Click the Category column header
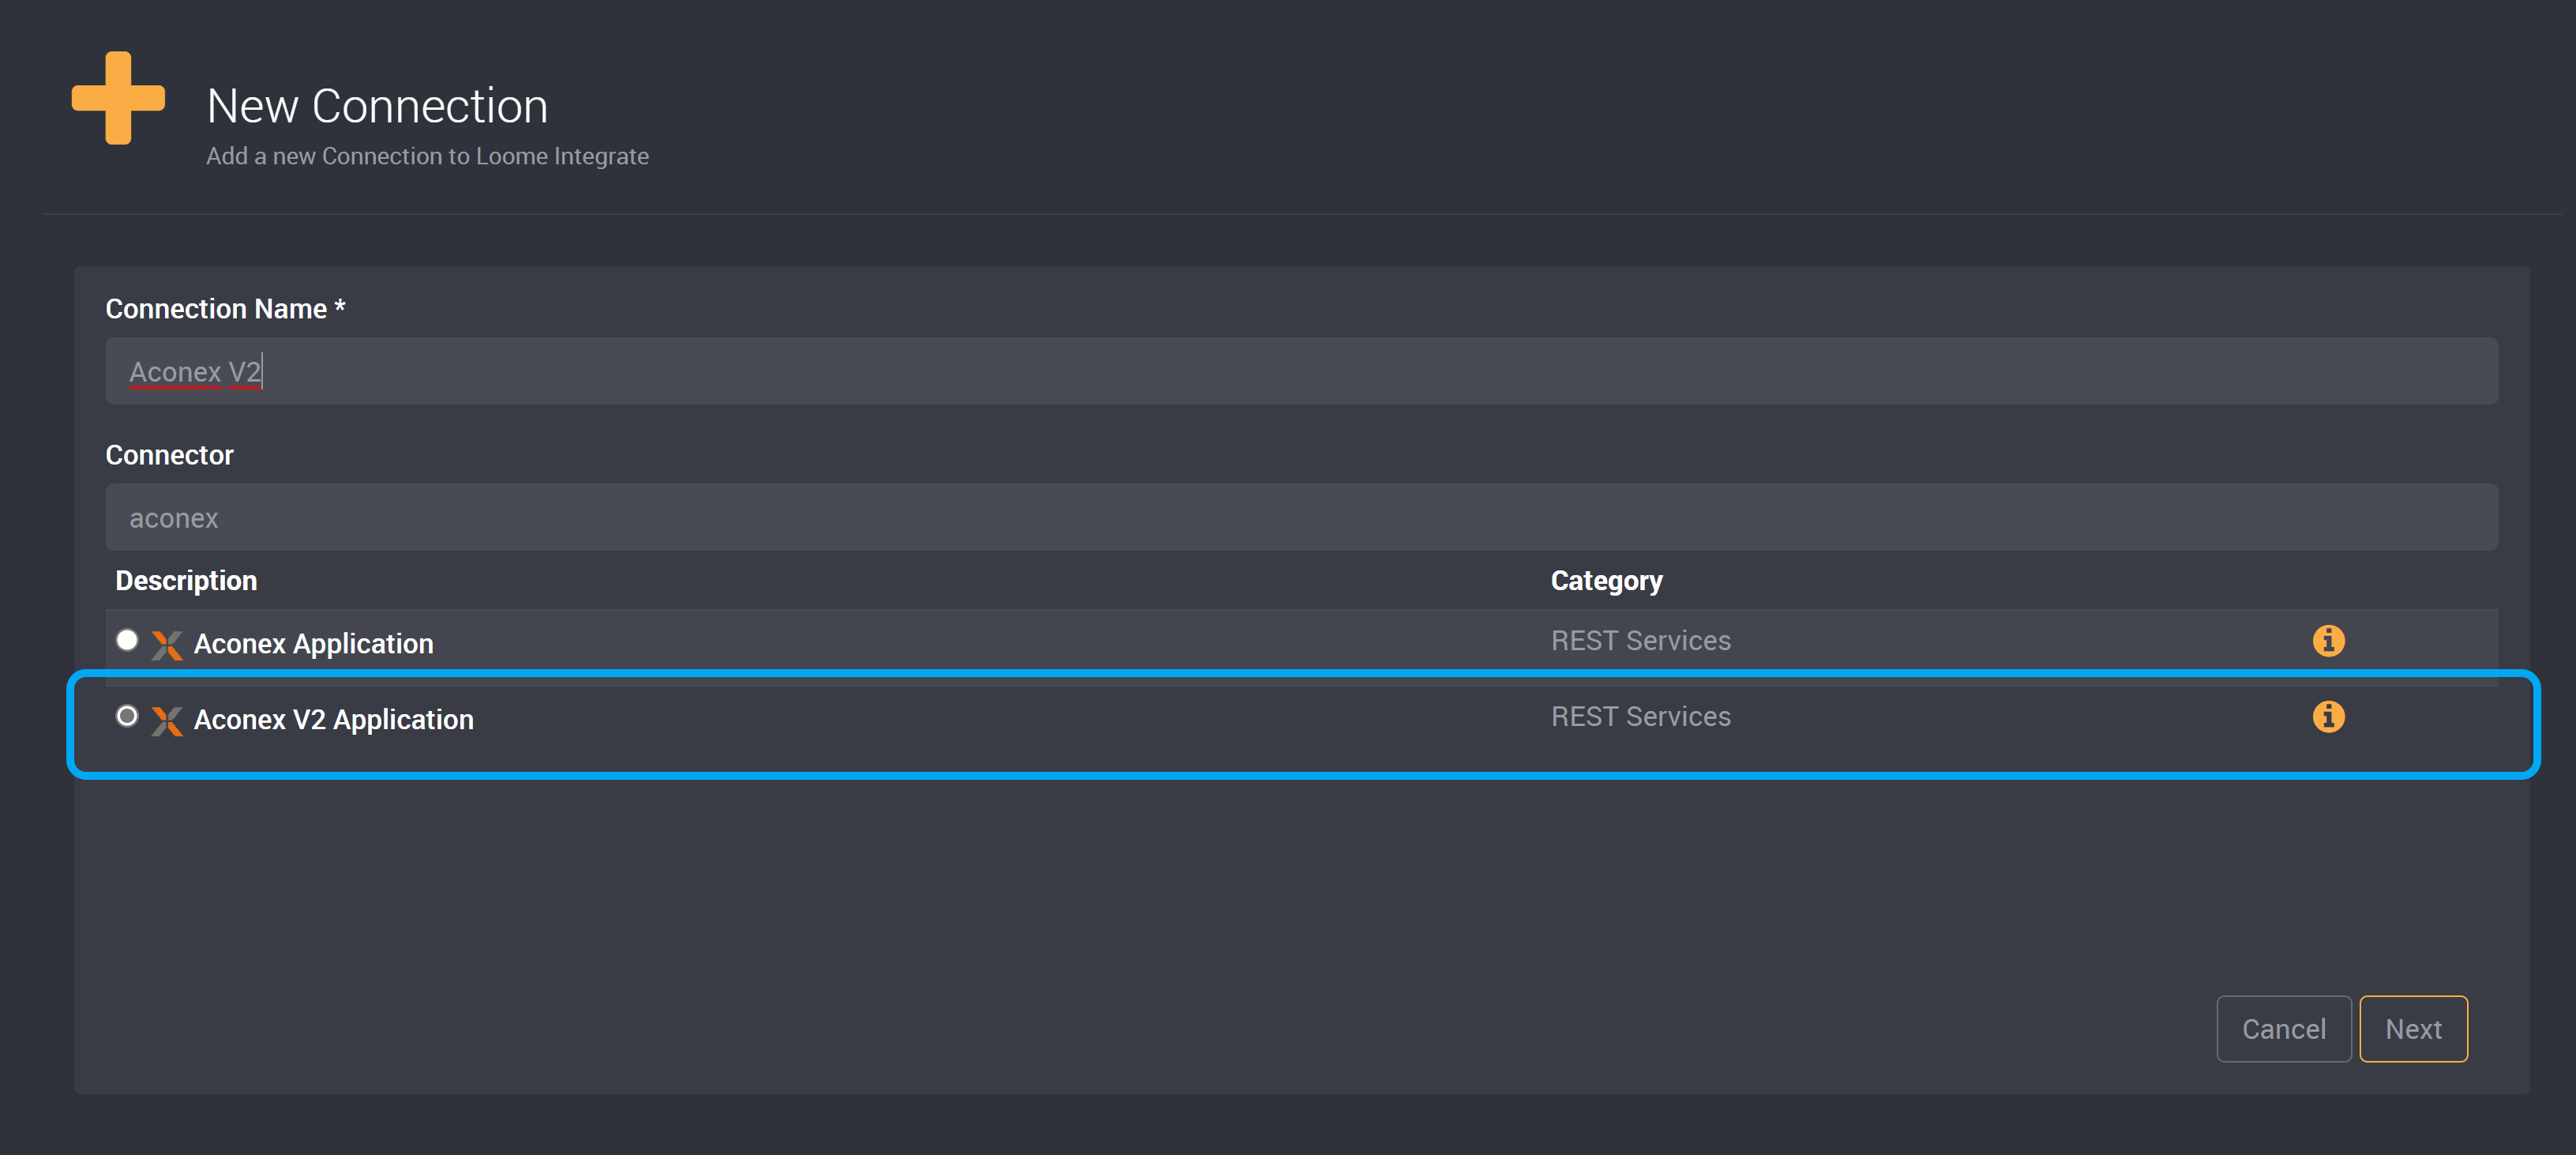 [1606, 581]
